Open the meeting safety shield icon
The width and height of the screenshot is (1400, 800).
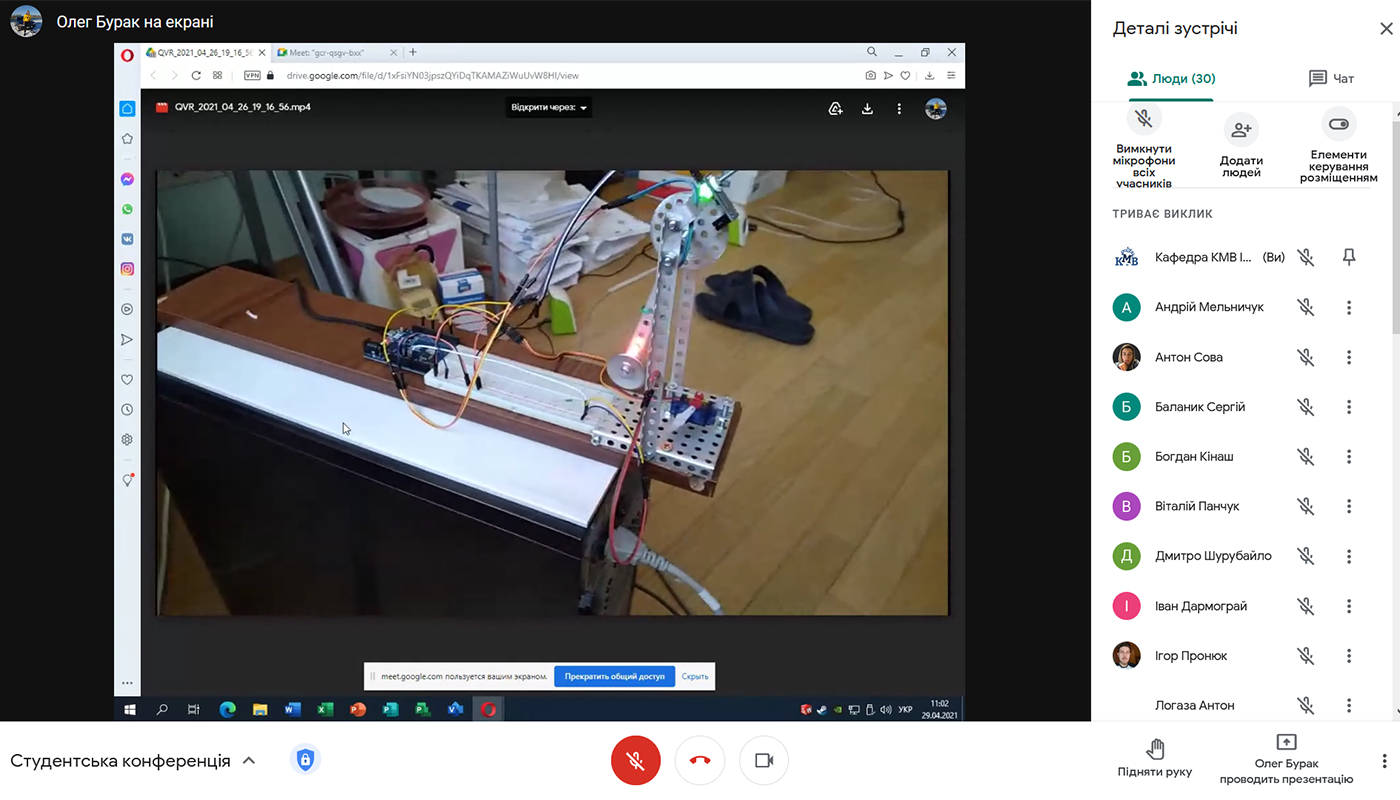tap(305, 760)
